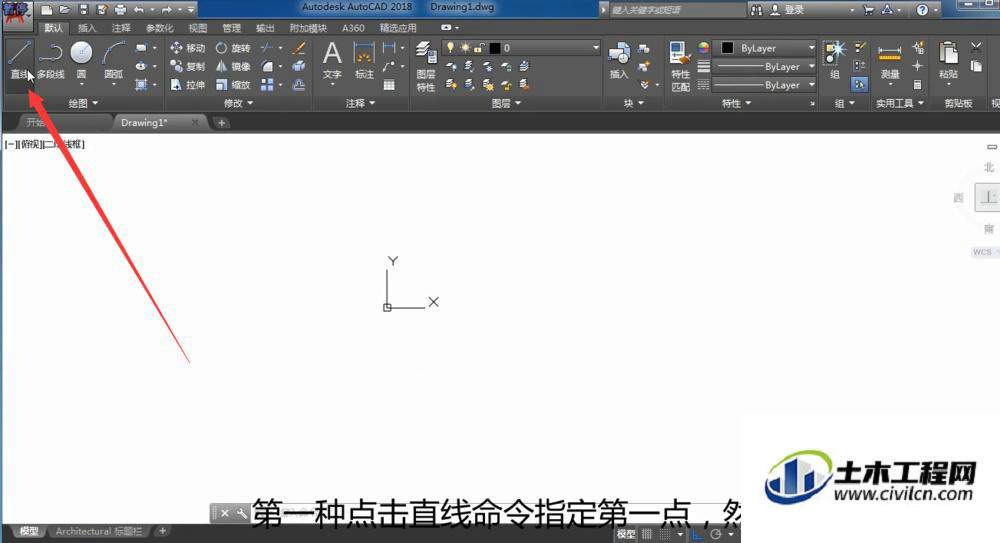This screenshot has width=1000, height=543.
Task: Select the 圆 (Circle) tool
Action: click(81, 61)
